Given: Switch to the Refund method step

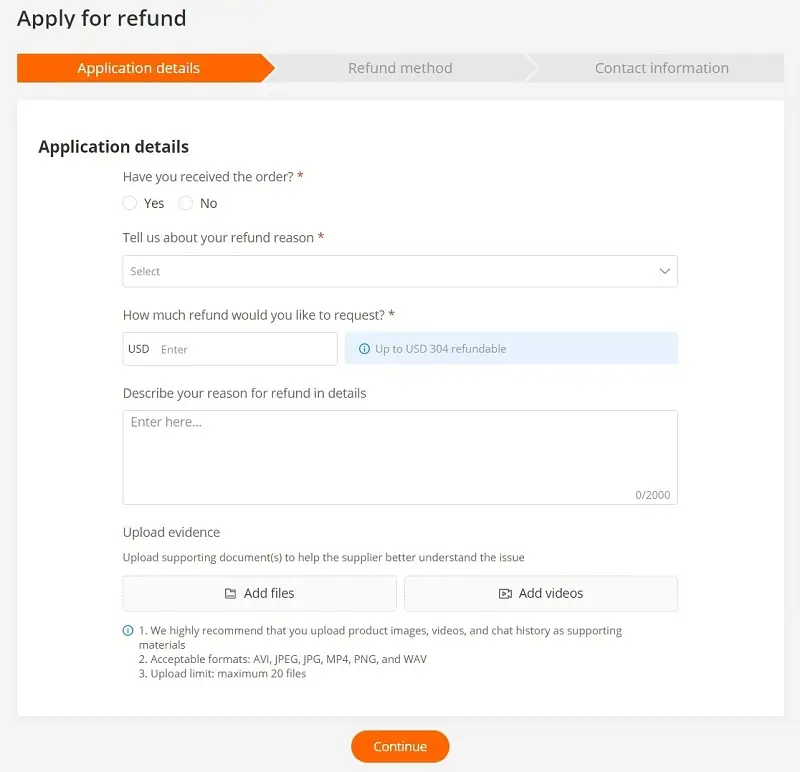Looking at the screenshot, I should [x=400, y=68].
